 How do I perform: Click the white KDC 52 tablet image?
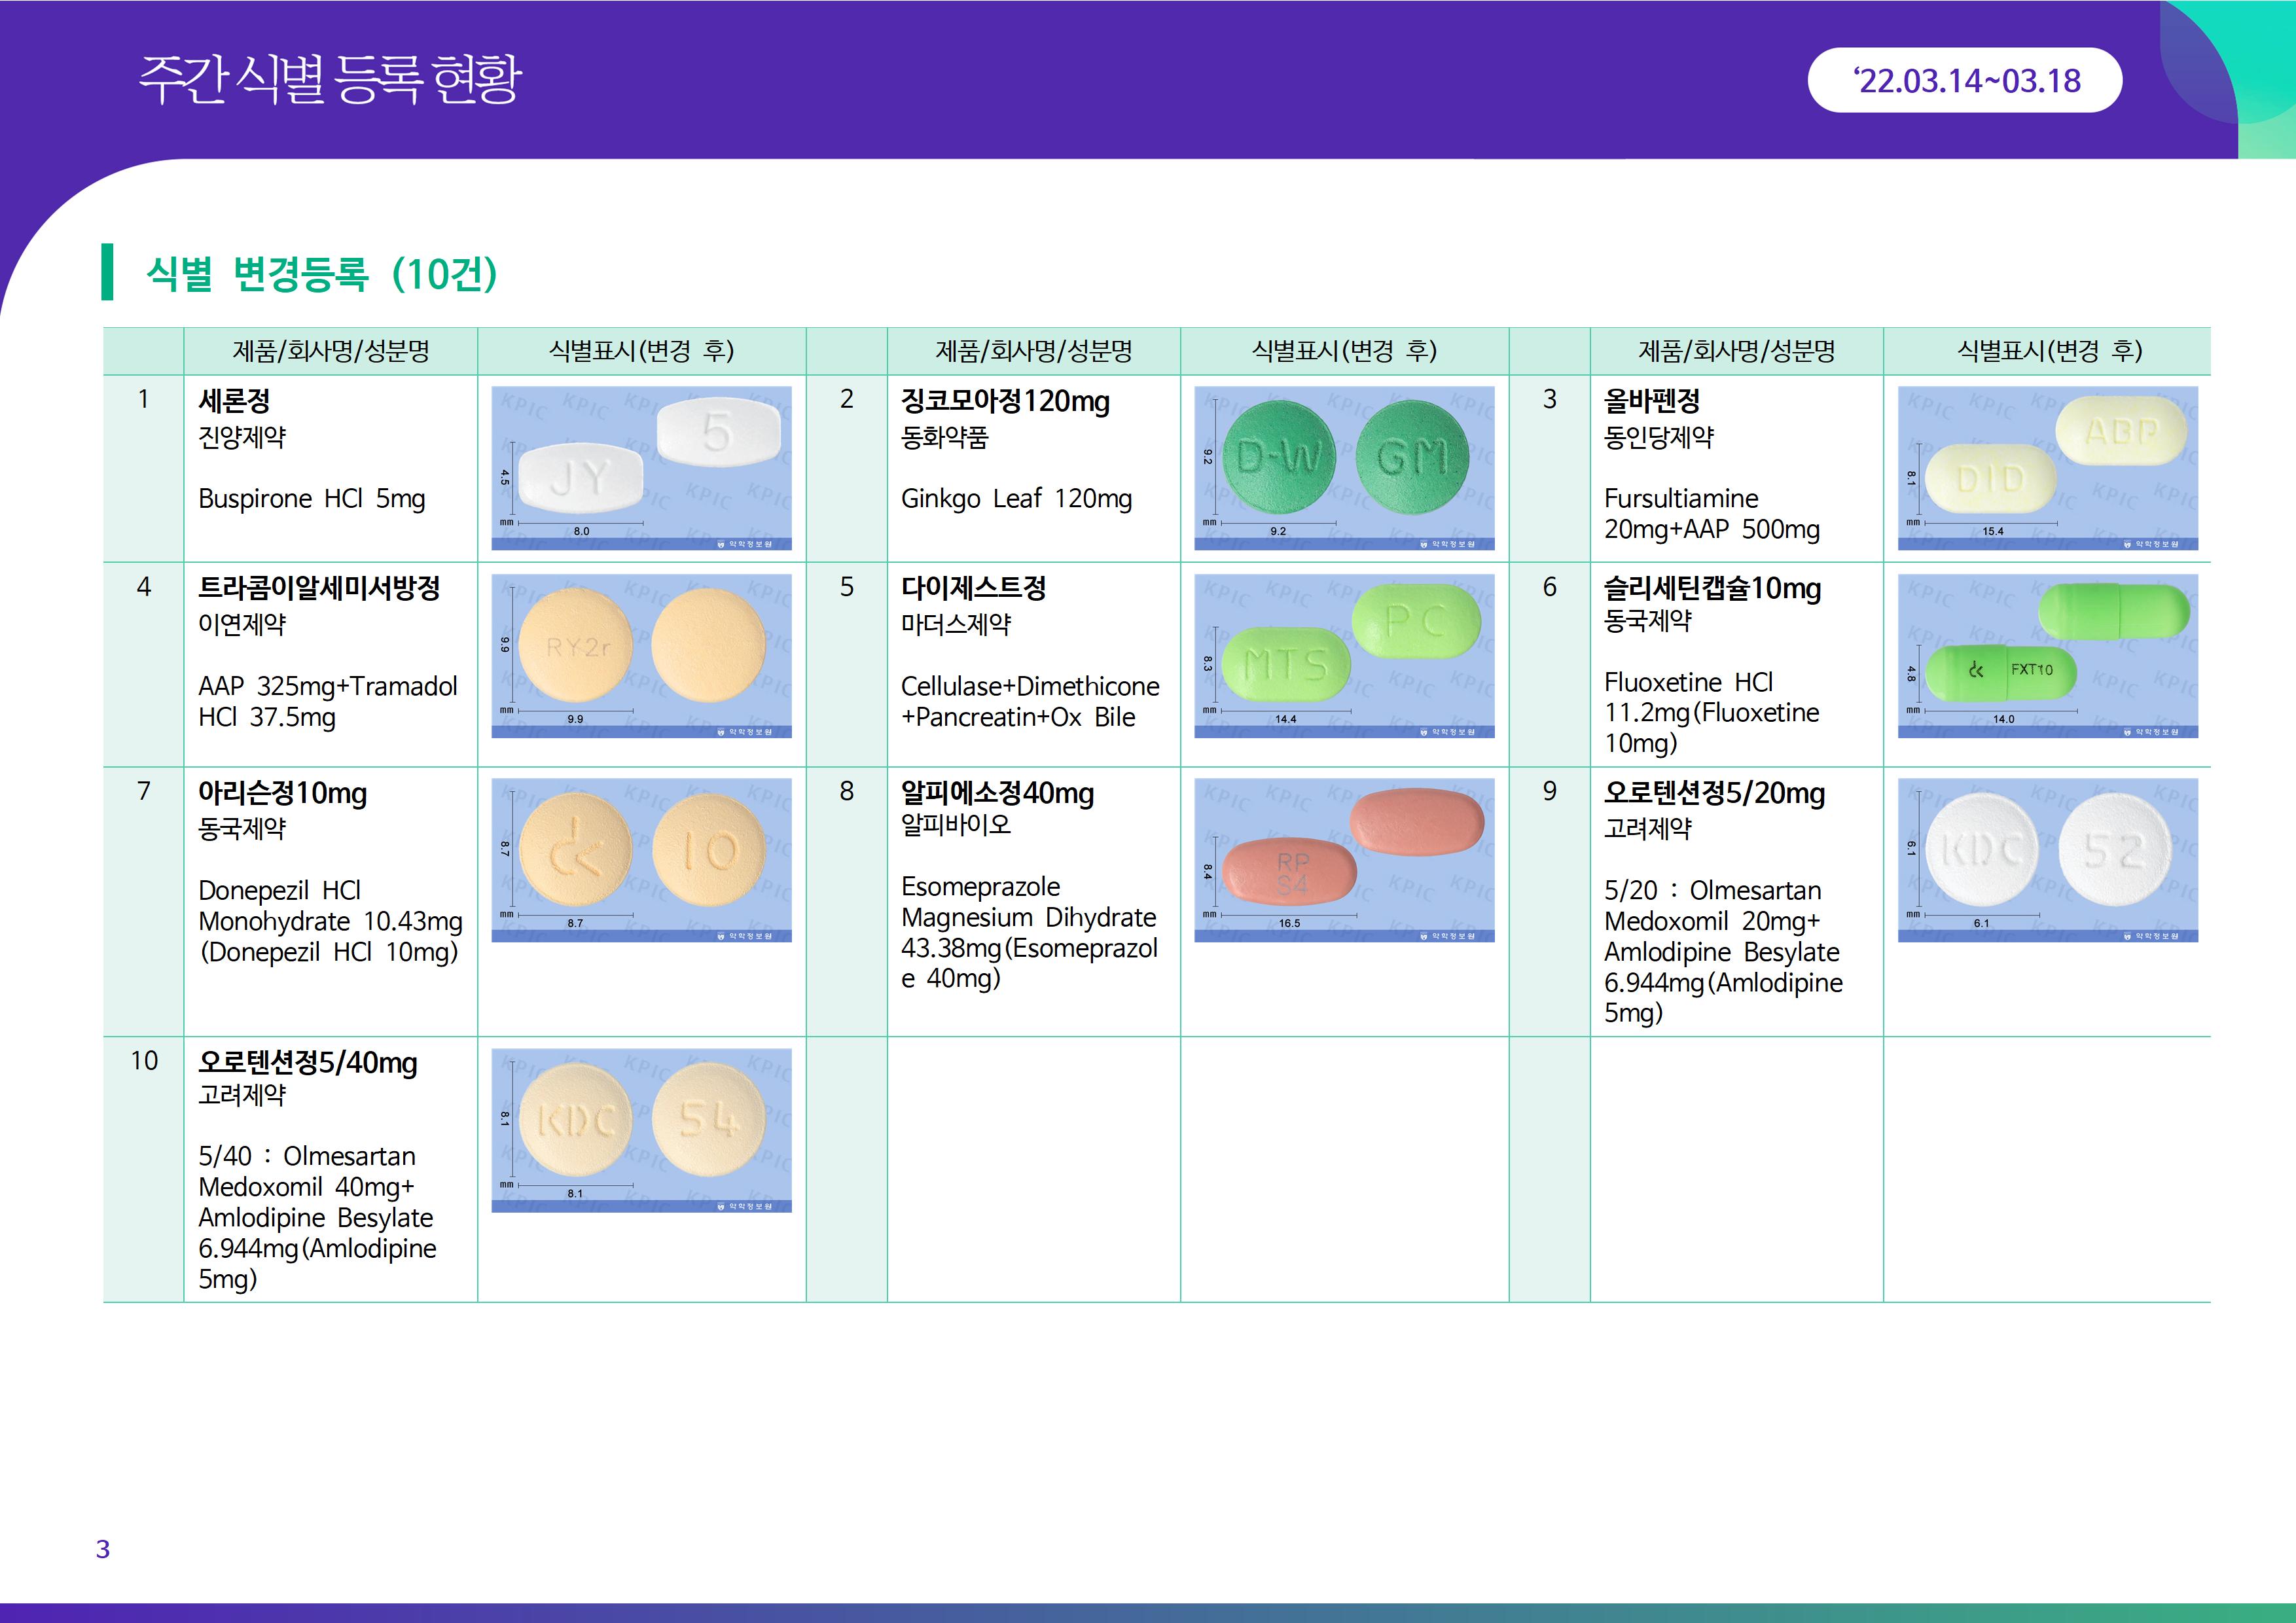pos(2047,859)
